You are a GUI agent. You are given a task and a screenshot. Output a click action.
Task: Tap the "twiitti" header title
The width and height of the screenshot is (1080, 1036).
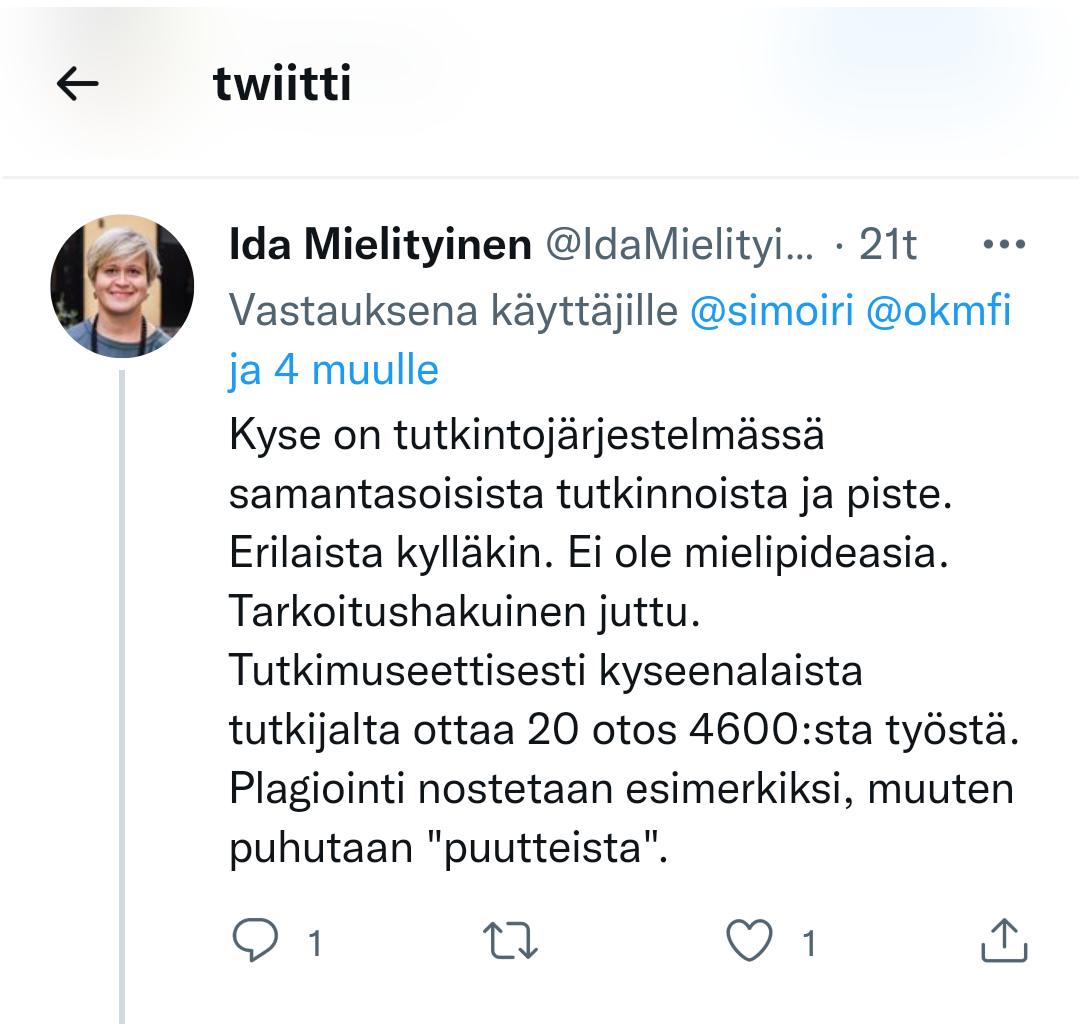(282, 85)
